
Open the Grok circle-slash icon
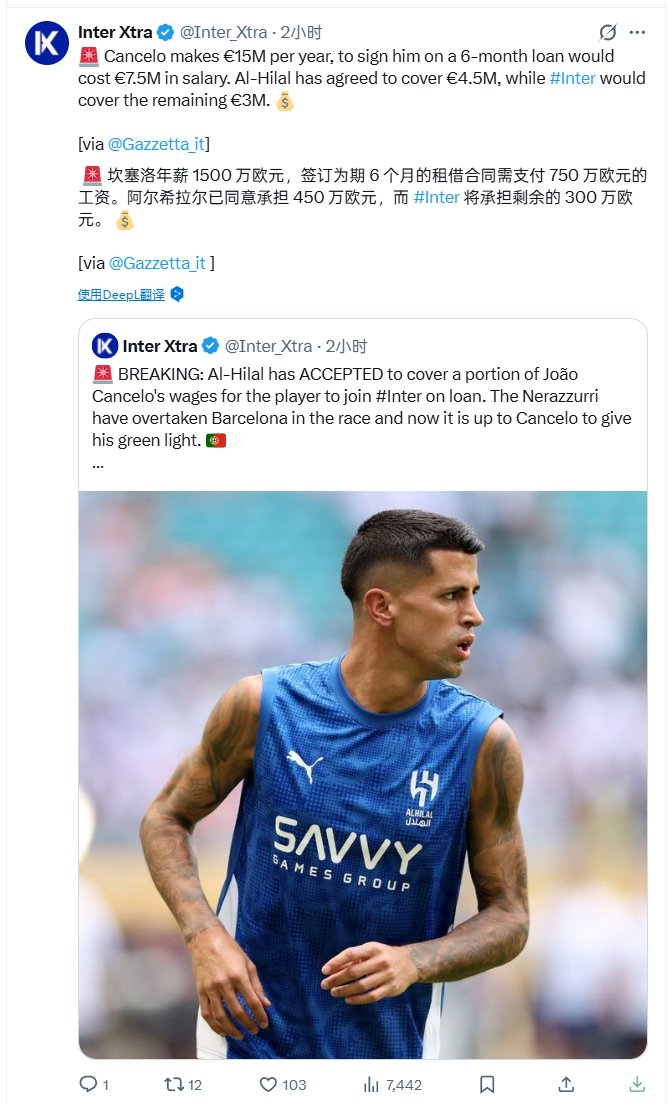pyautogui.click(x=607, y=33)
